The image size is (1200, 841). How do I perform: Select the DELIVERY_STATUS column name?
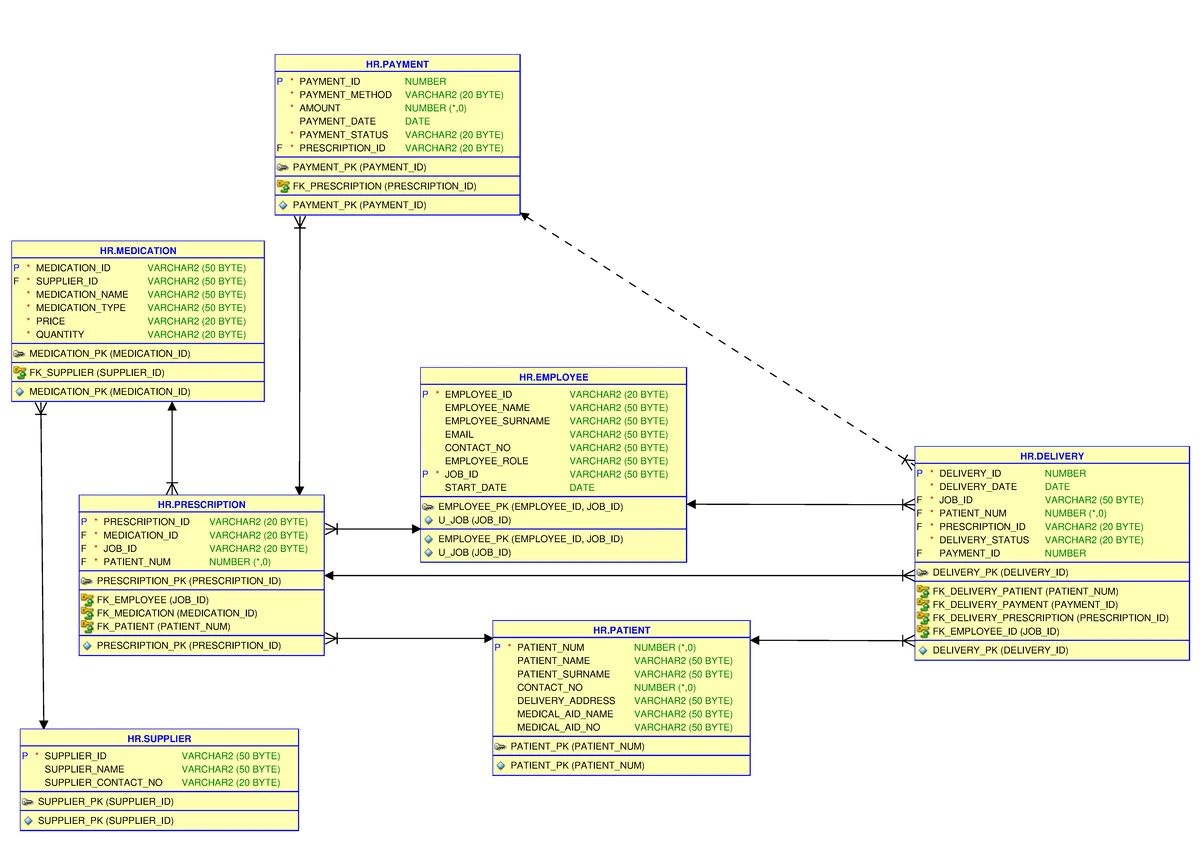984,540
